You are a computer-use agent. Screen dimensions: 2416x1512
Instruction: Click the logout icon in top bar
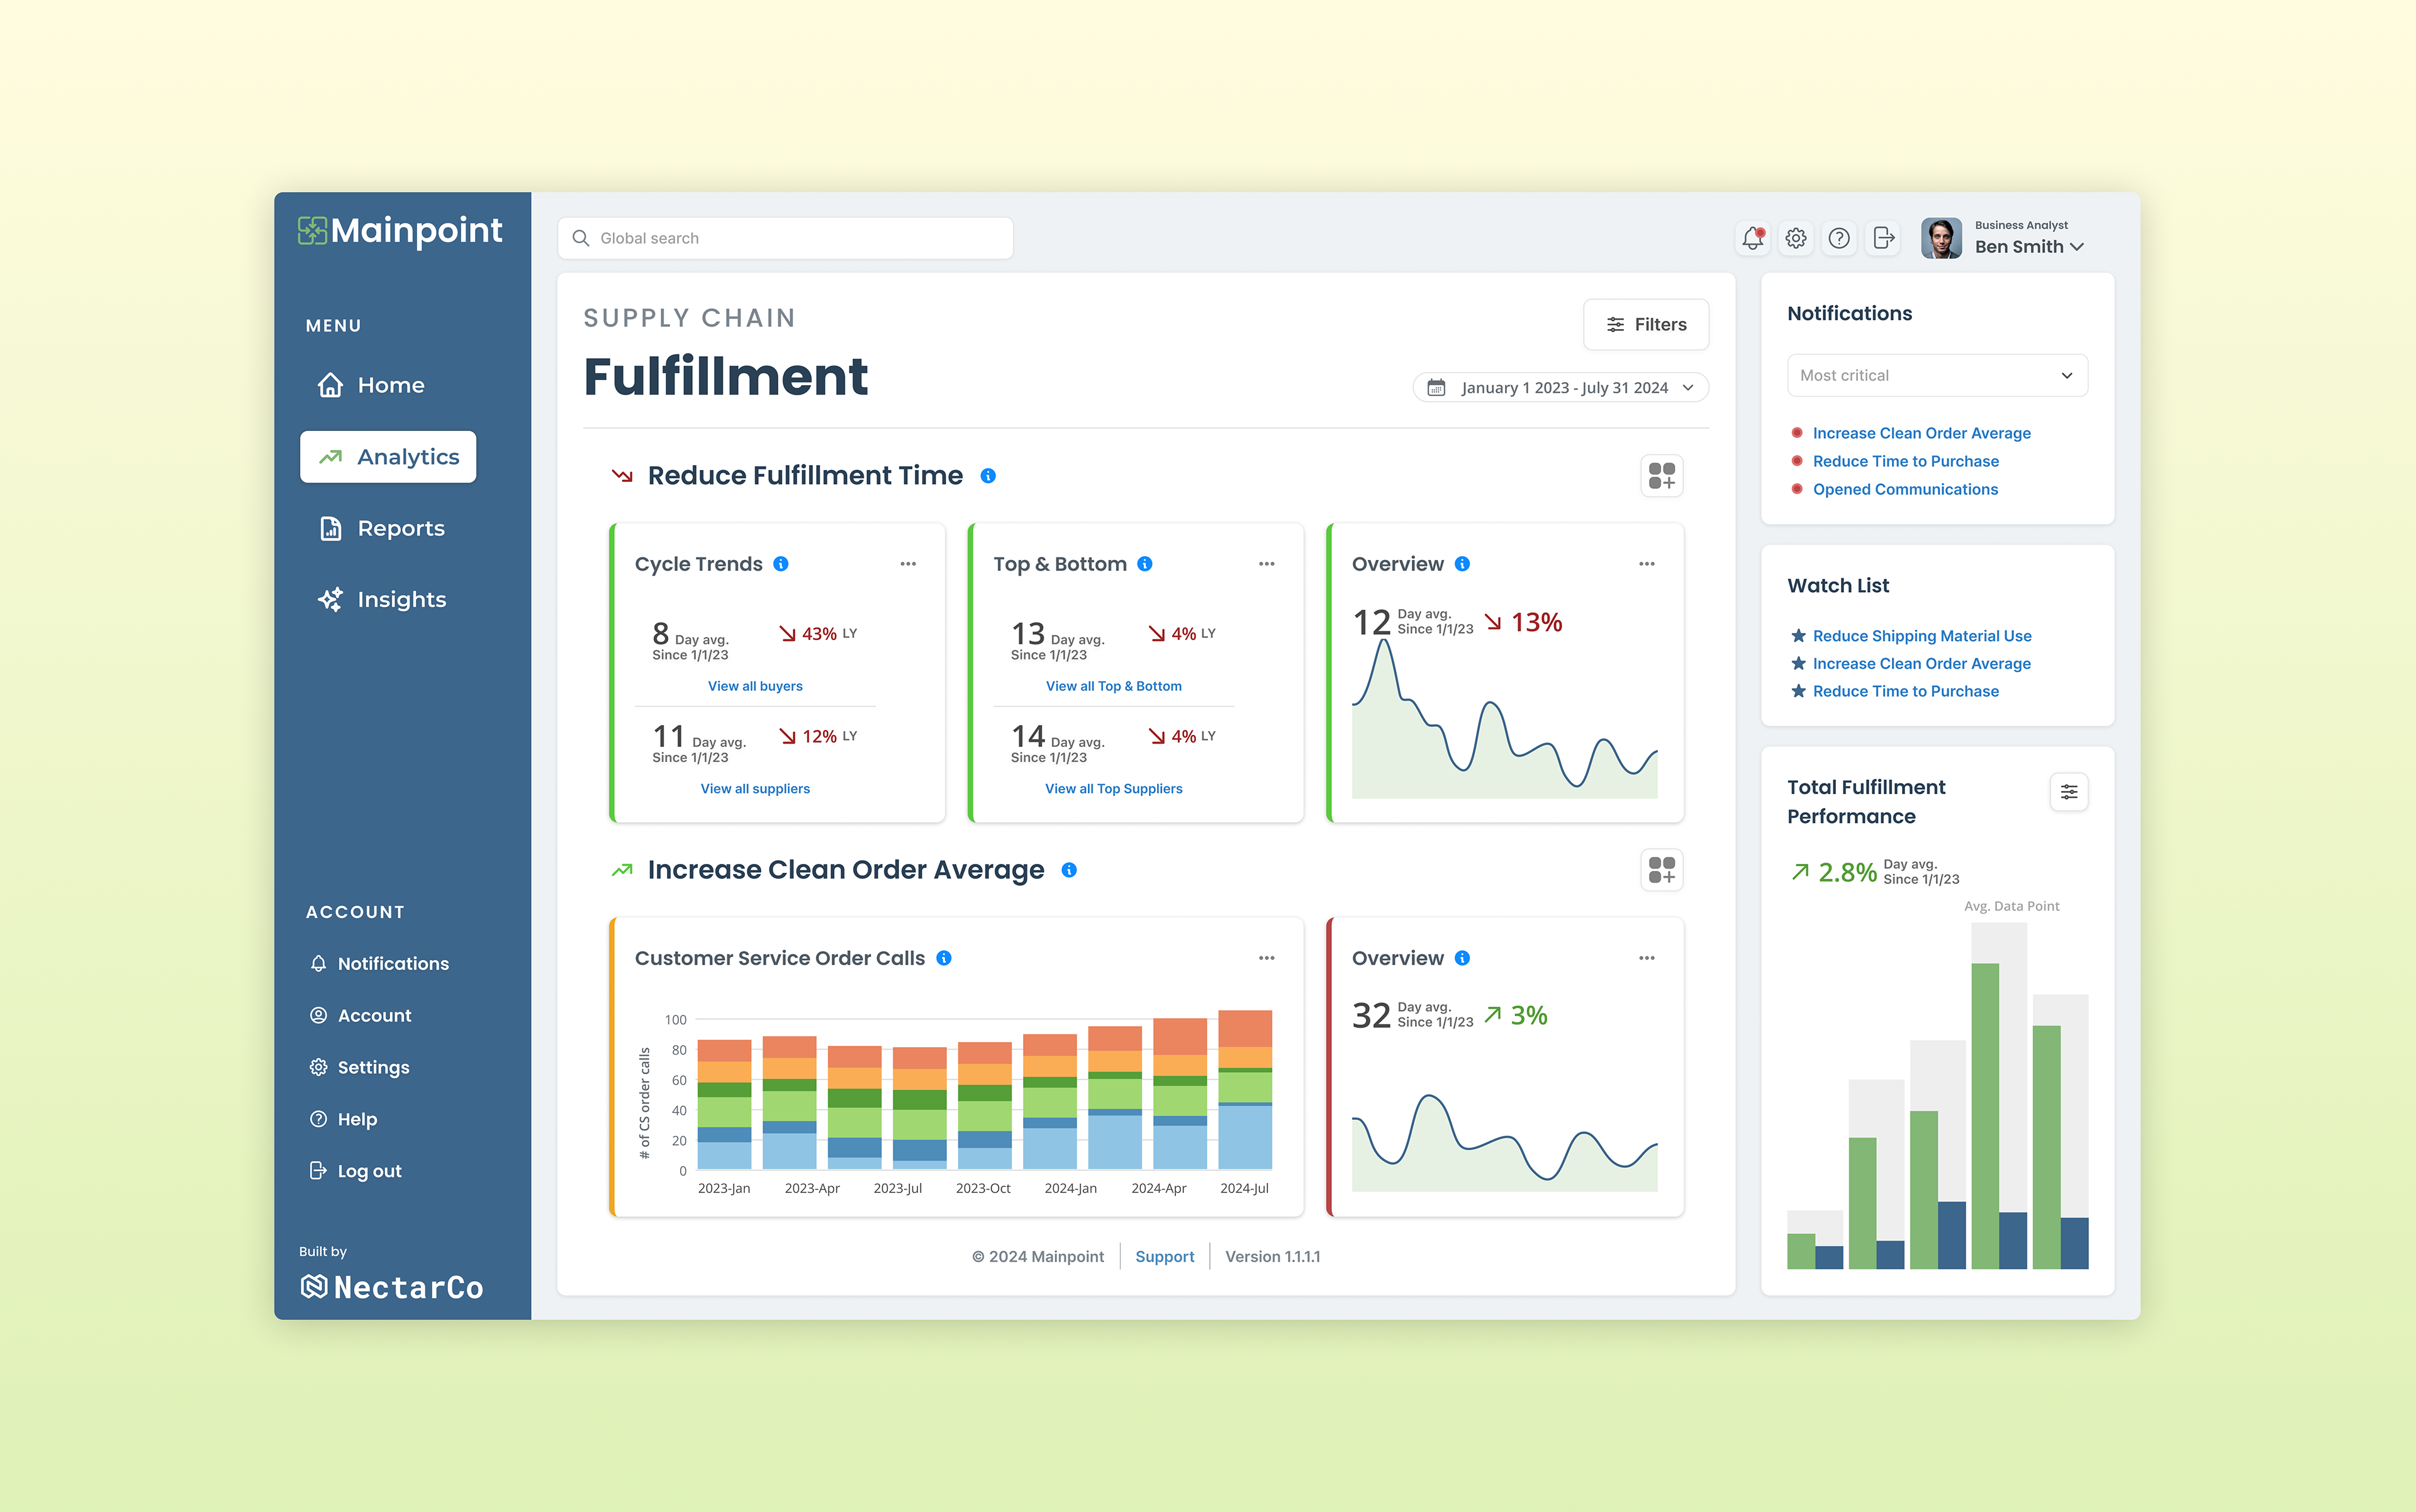(1883, 238)
